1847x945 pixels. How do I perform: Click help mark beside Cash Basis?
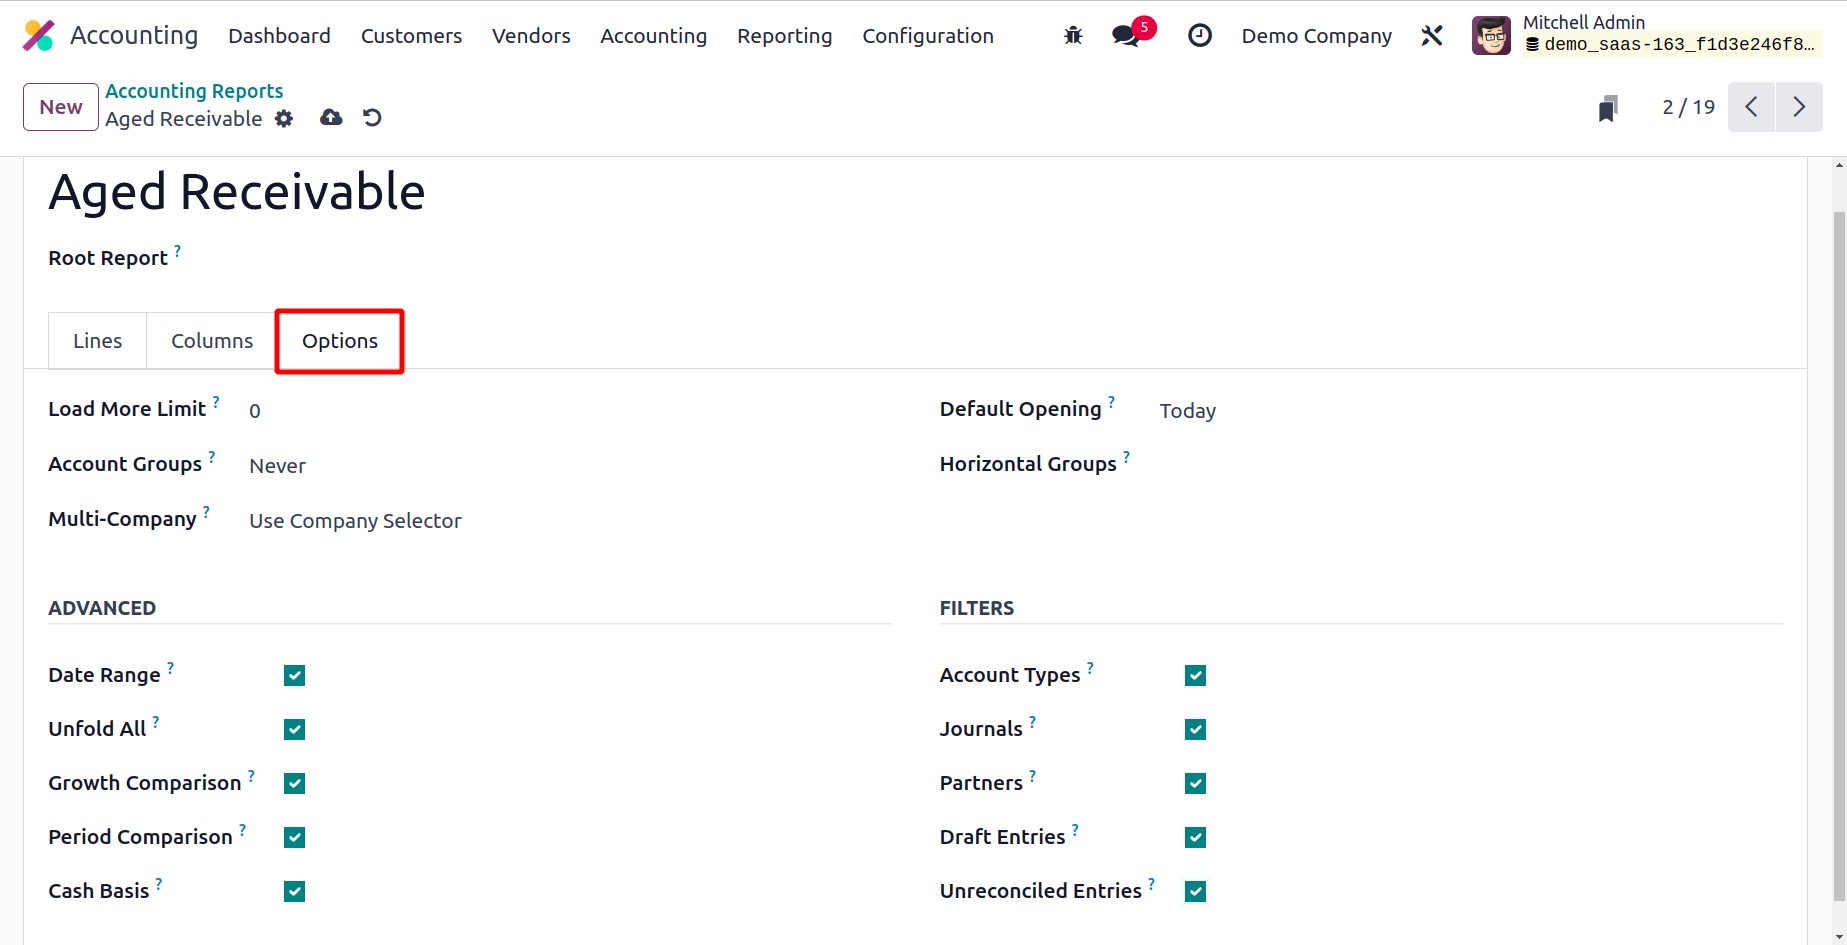pyautogui.click(x=159, y=884)
